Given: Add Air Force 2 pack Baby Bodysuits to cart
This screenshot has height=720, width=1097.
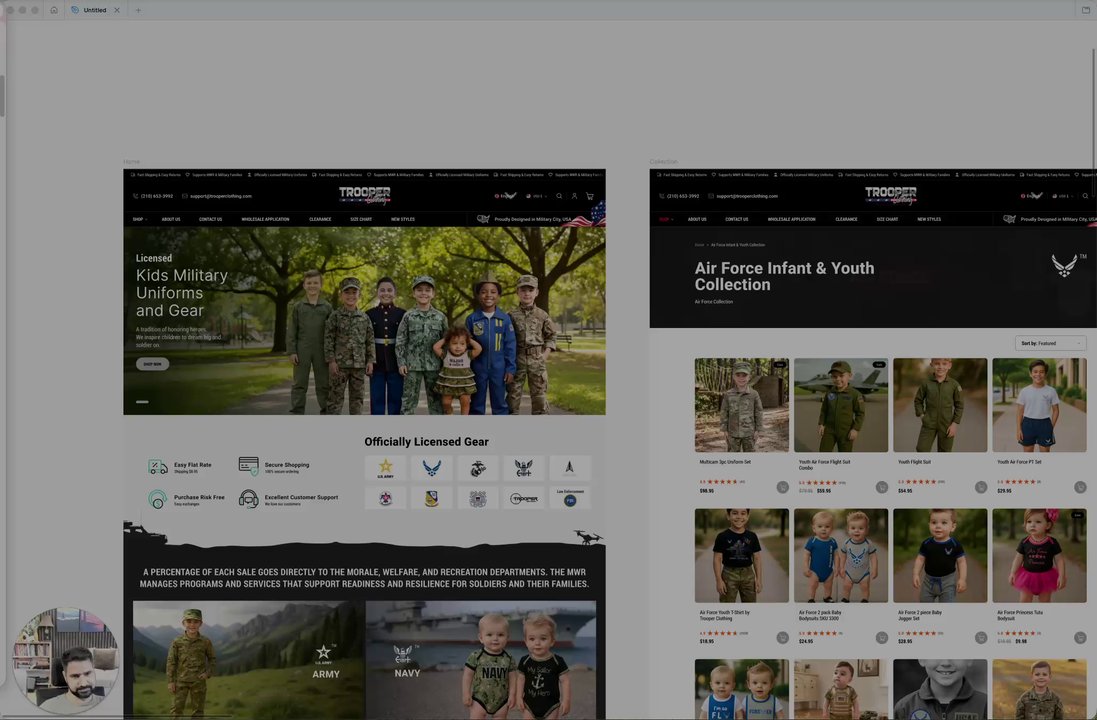Looking at the screenshot, I should tap(882, 637).
